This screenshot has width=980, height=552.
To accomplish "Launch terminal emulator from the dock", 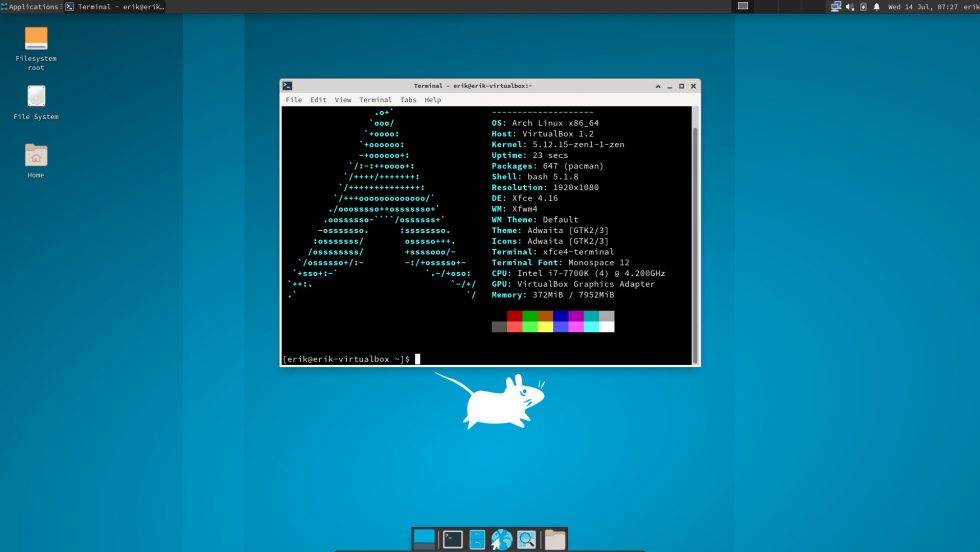I will point(452,539).
